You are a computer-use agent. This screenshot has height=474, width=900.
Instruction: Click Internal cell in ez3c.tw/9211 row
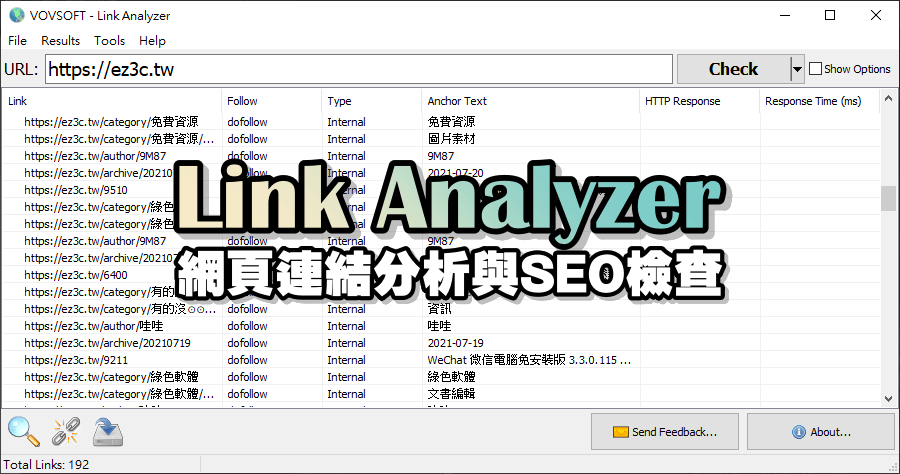click(x=346, y=360)
